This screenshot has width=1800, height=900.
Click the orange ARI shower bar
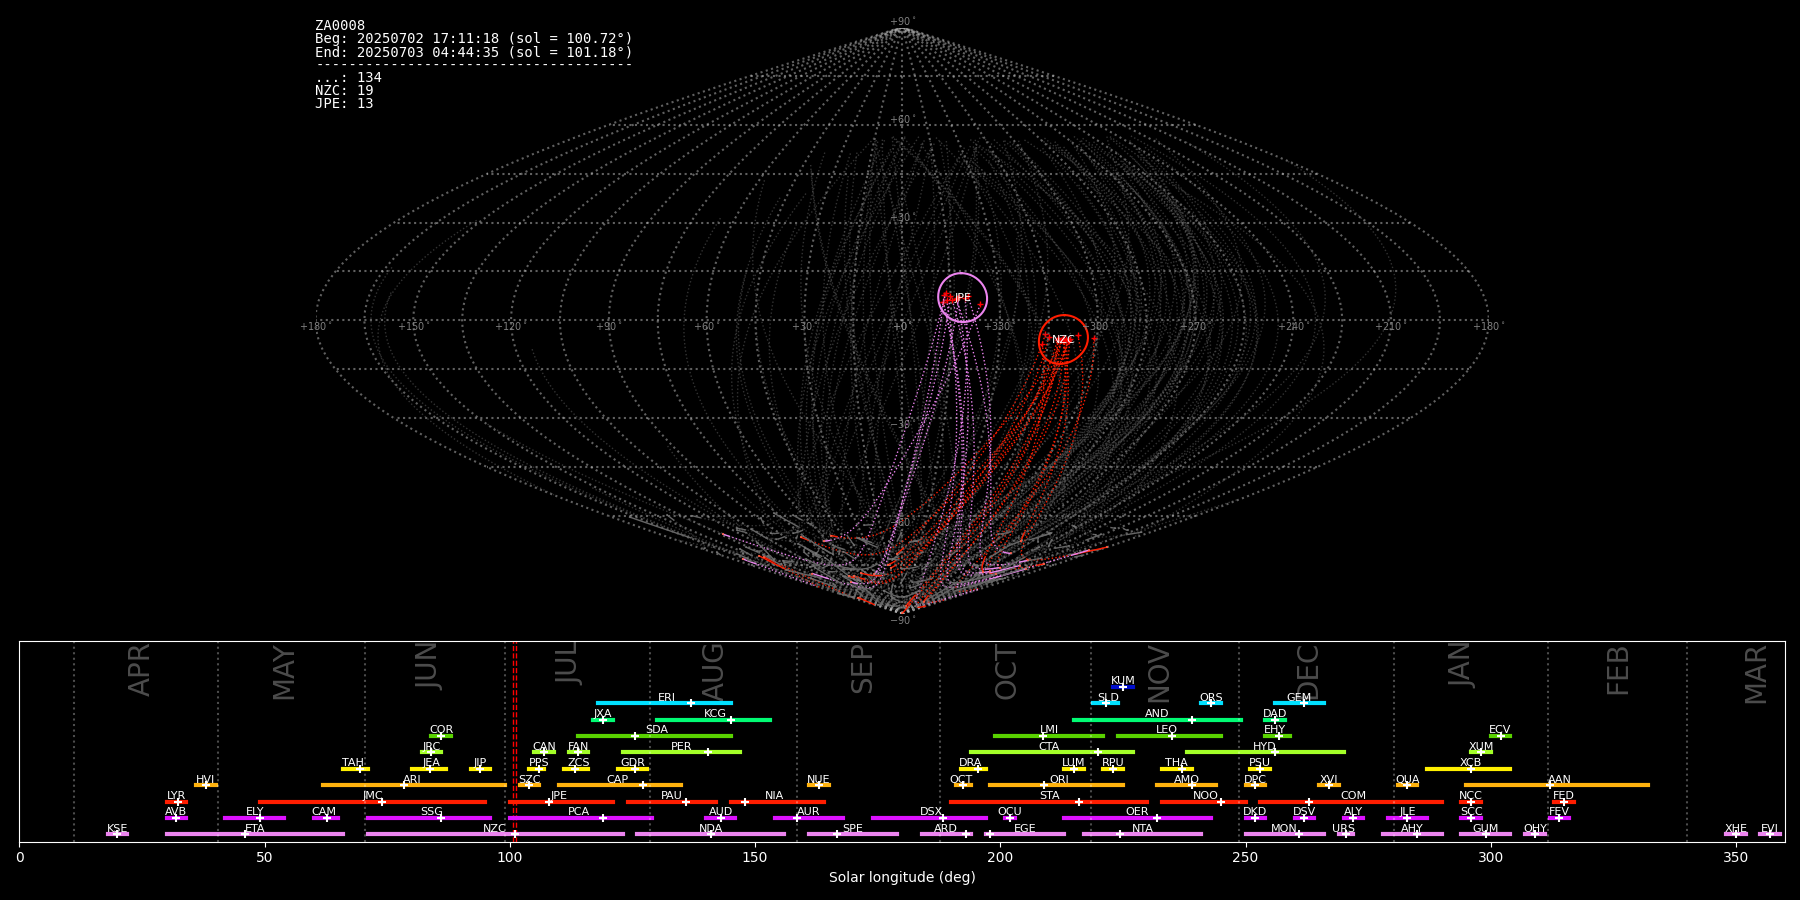414,785
